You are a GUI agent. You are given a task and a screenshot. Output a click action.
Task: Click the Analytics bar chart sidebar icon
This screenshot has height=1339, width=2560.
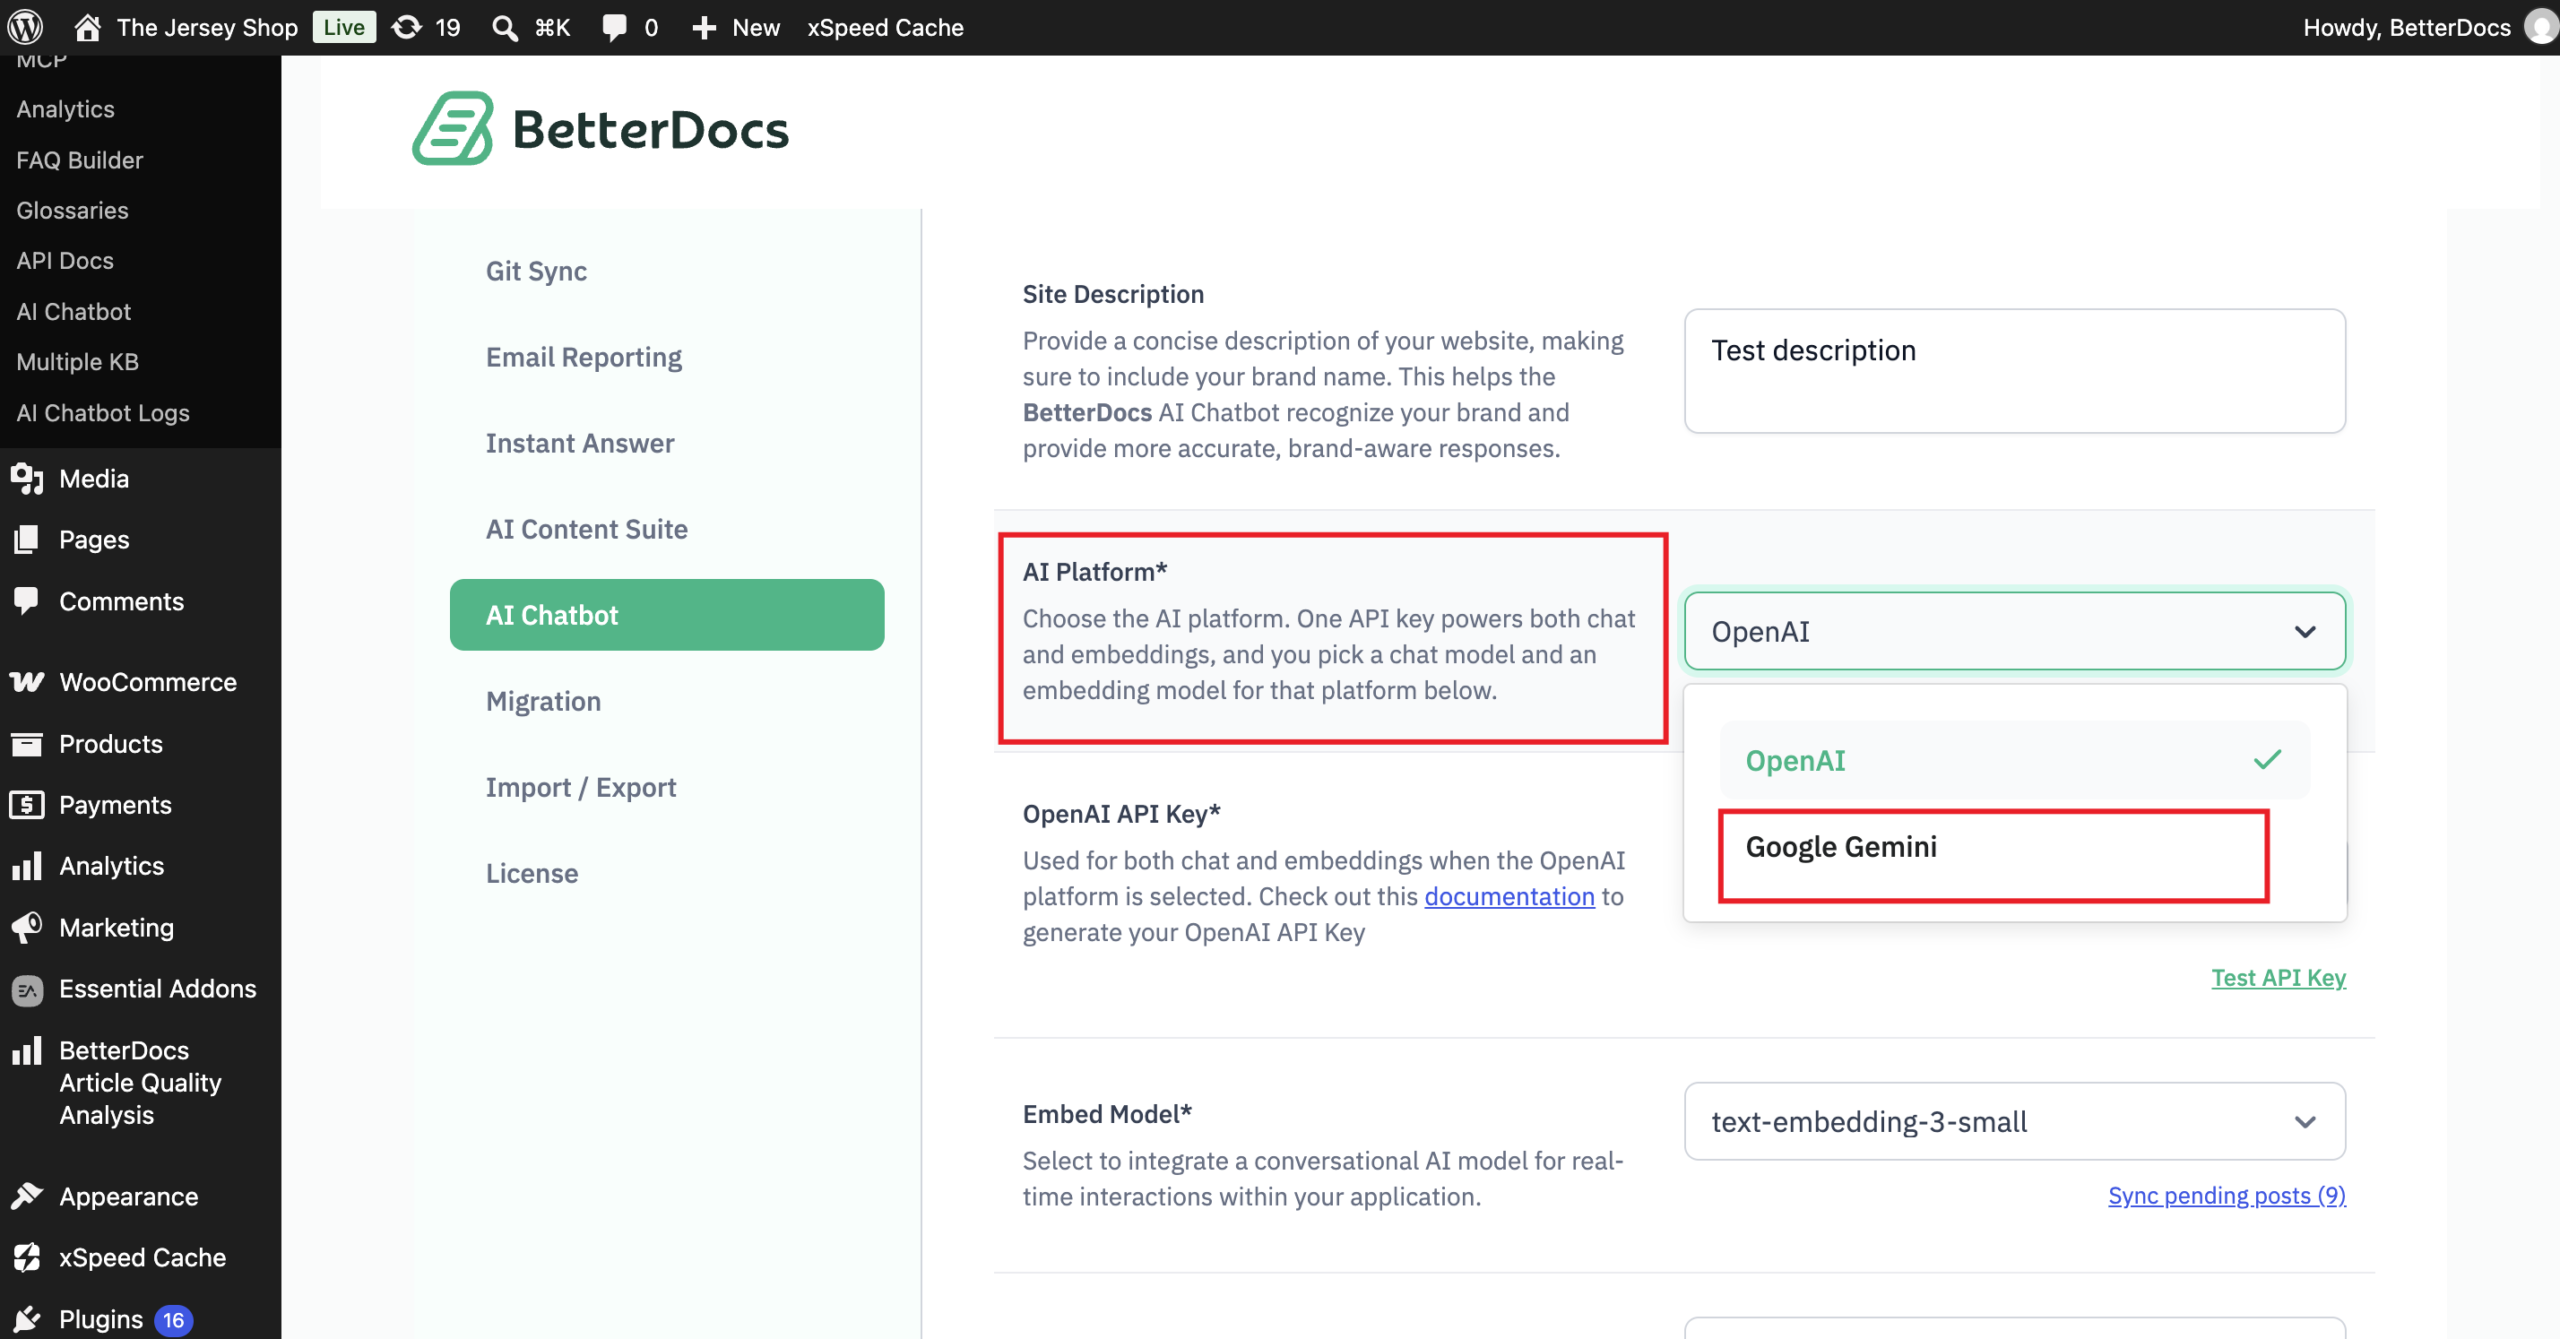[x=27, y=866]
